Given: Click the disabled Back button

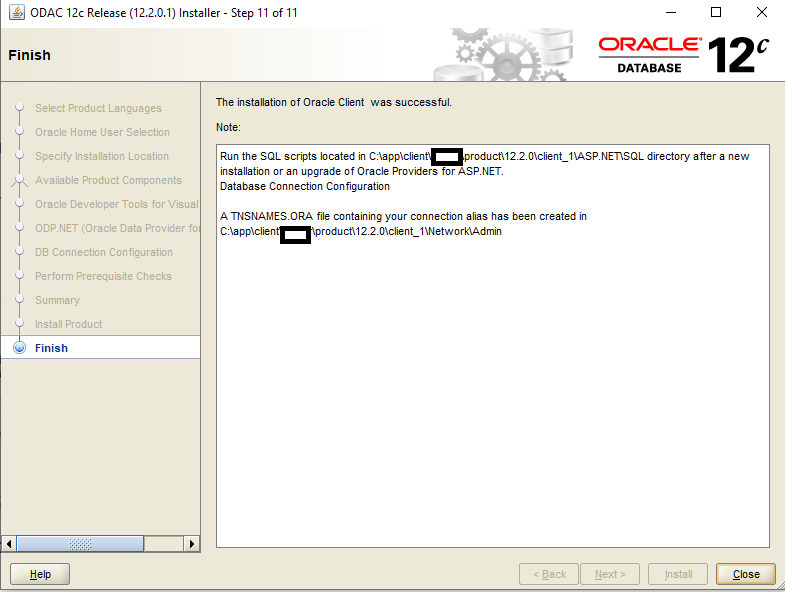Looking at the screenshot, I should (549, 574).
